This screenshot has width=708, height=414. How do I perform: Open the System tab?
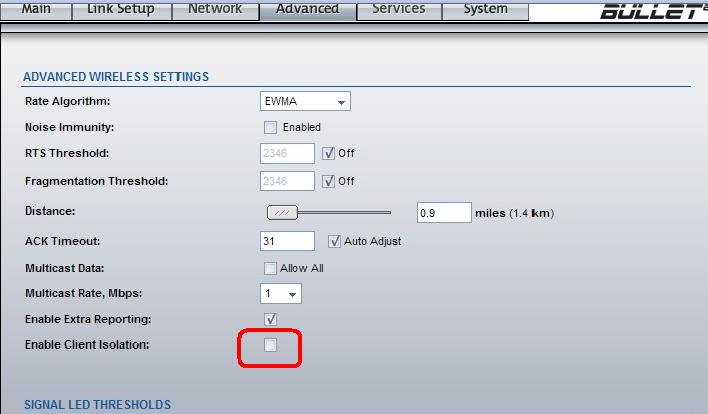[x=485, y=10]
